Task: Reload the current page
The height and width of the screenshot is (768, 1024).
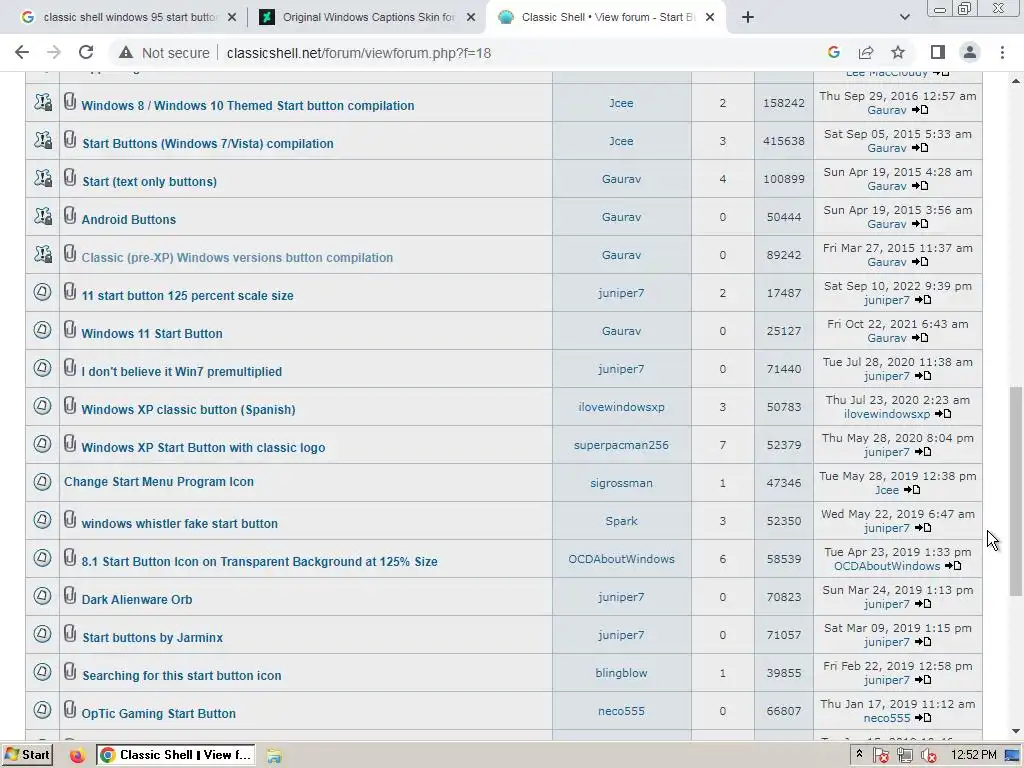Action: (86, 53)
